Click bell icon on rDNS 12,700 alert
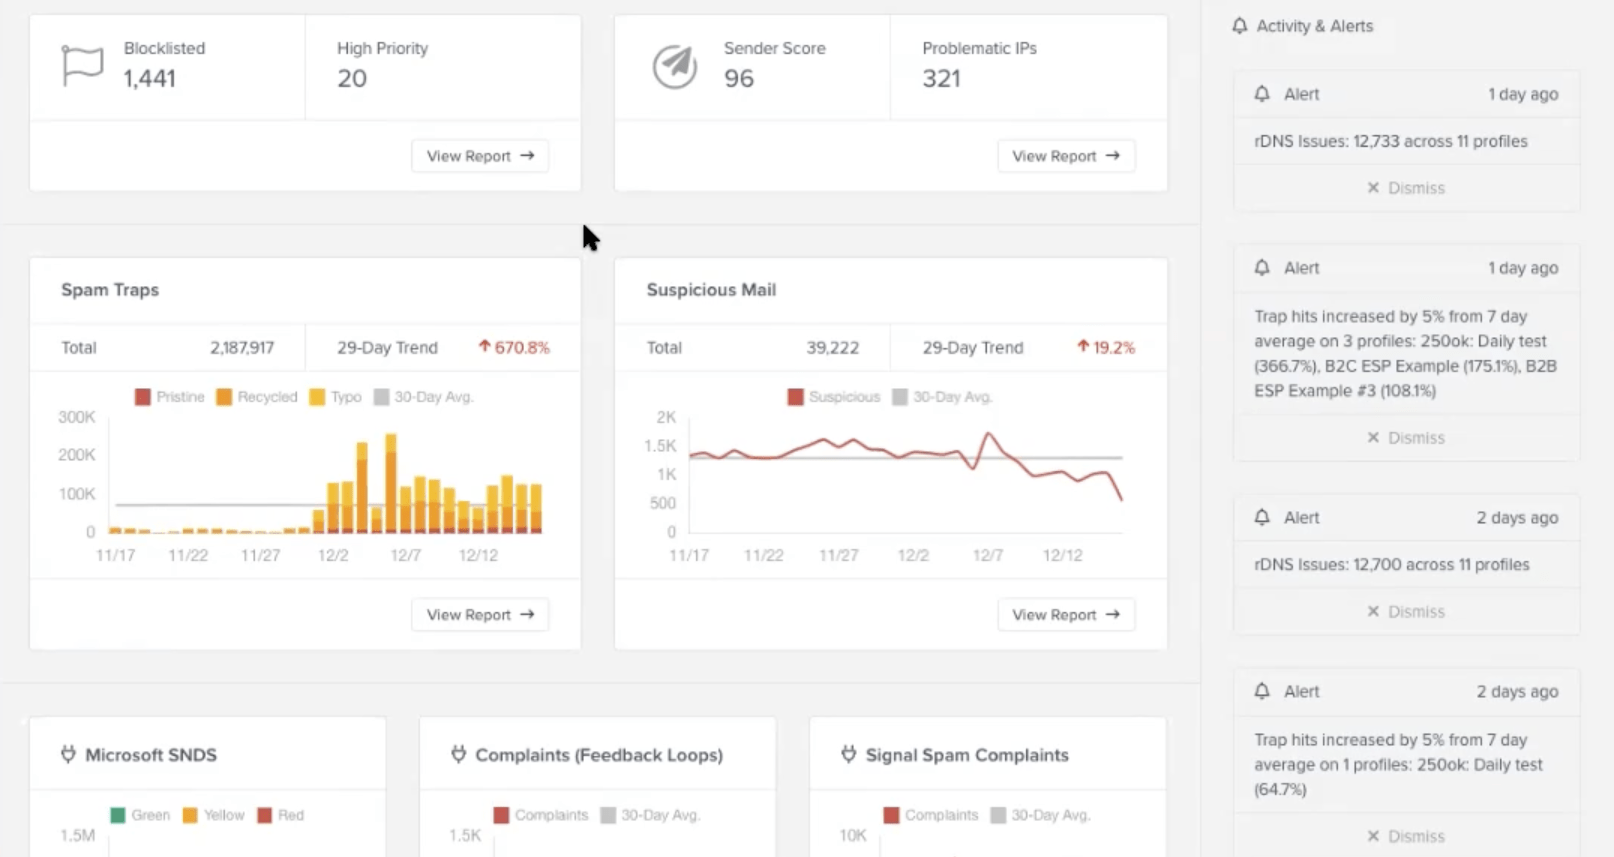 [1262, 518]
